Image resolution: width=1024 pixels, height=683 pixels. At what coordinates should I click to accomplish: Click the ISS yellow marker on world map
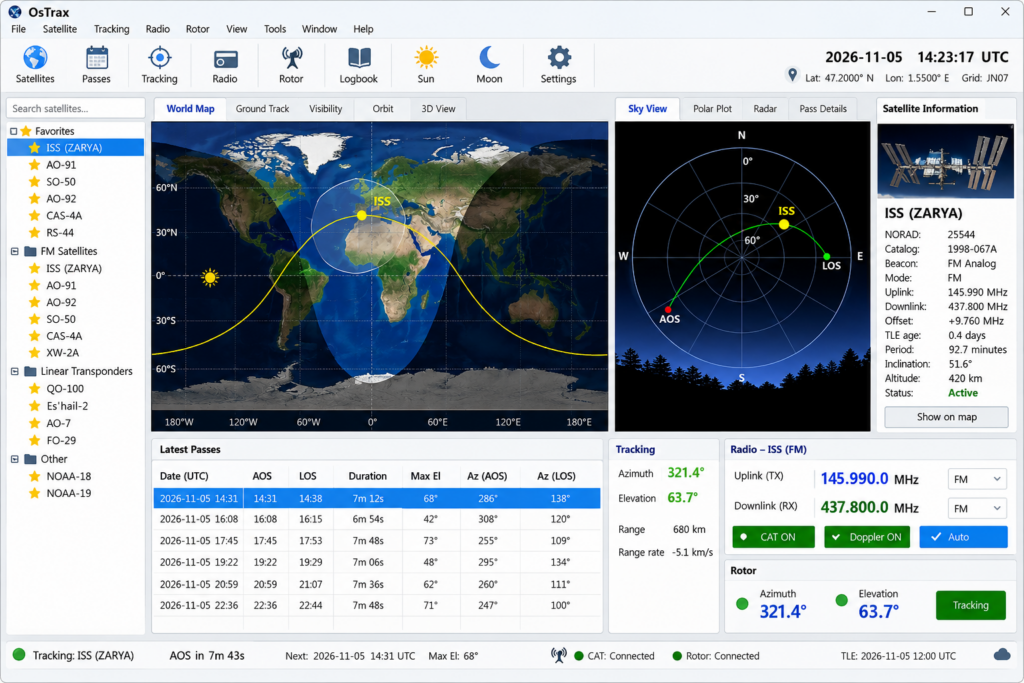click(362, 215)
